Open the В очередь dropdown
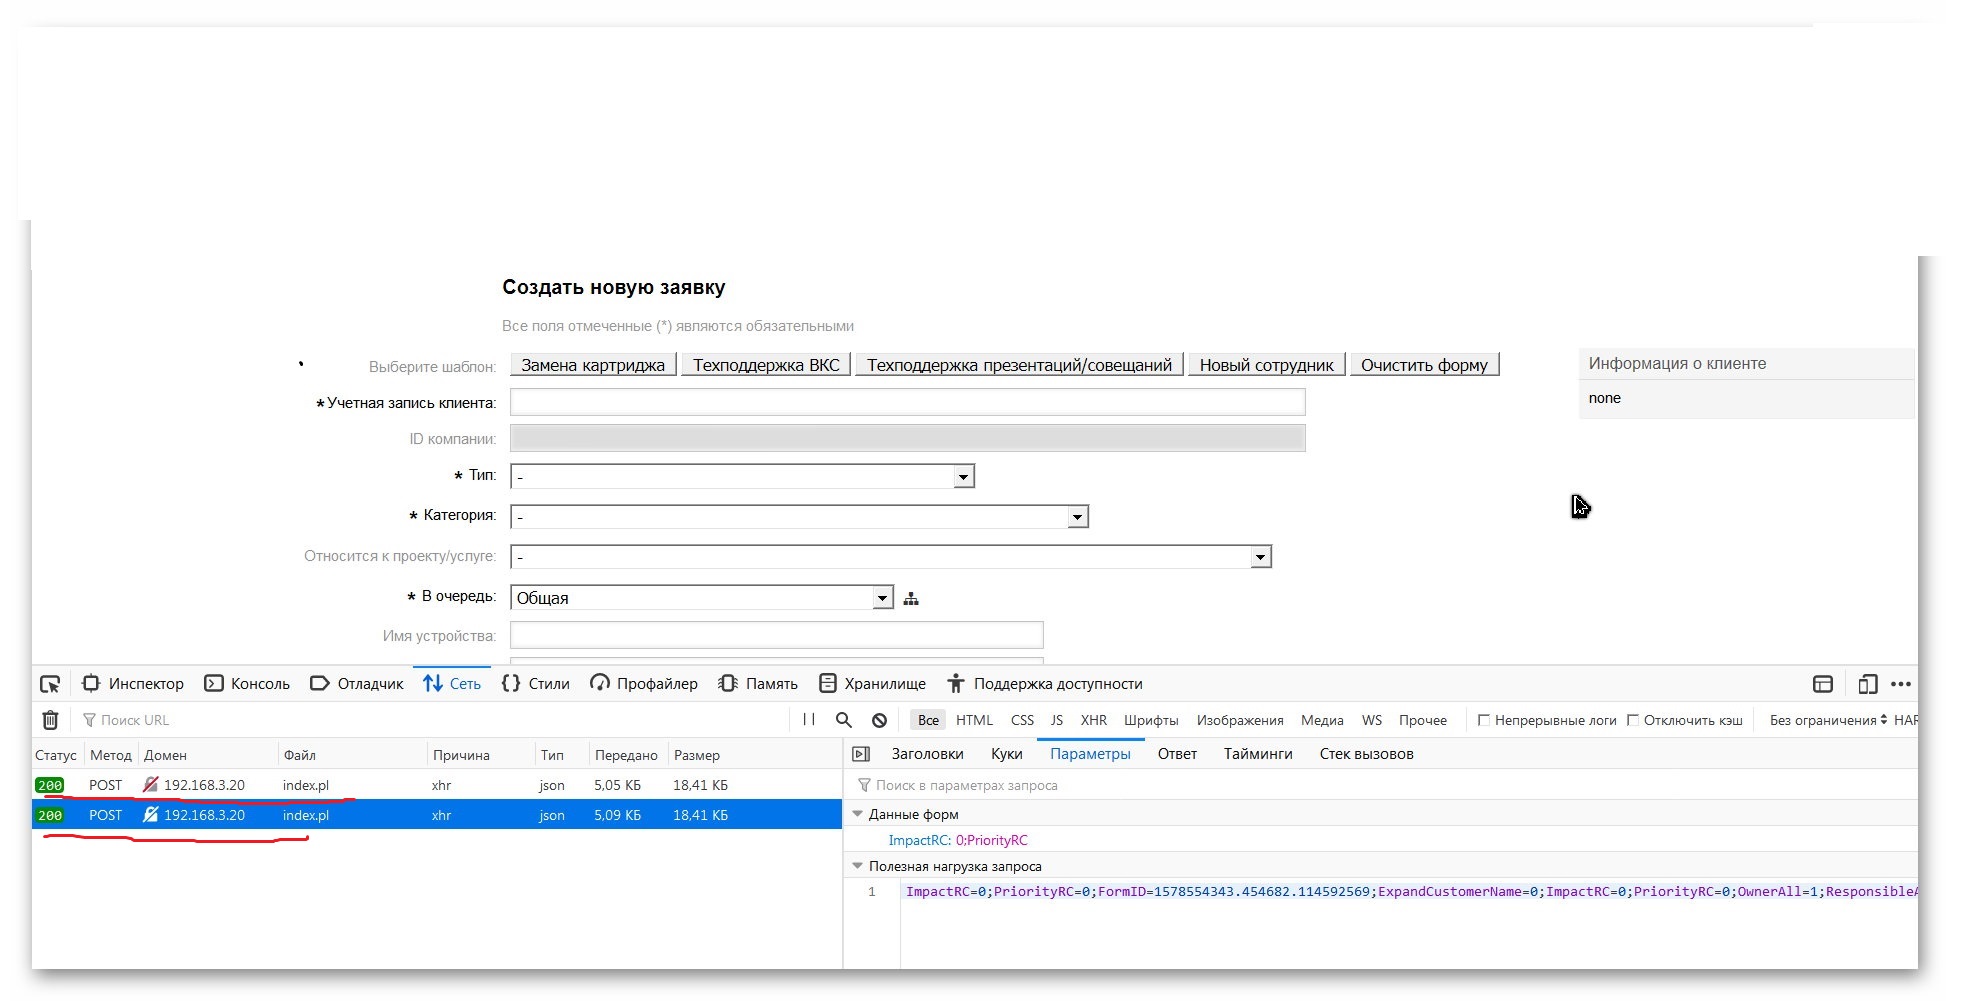 701,597
